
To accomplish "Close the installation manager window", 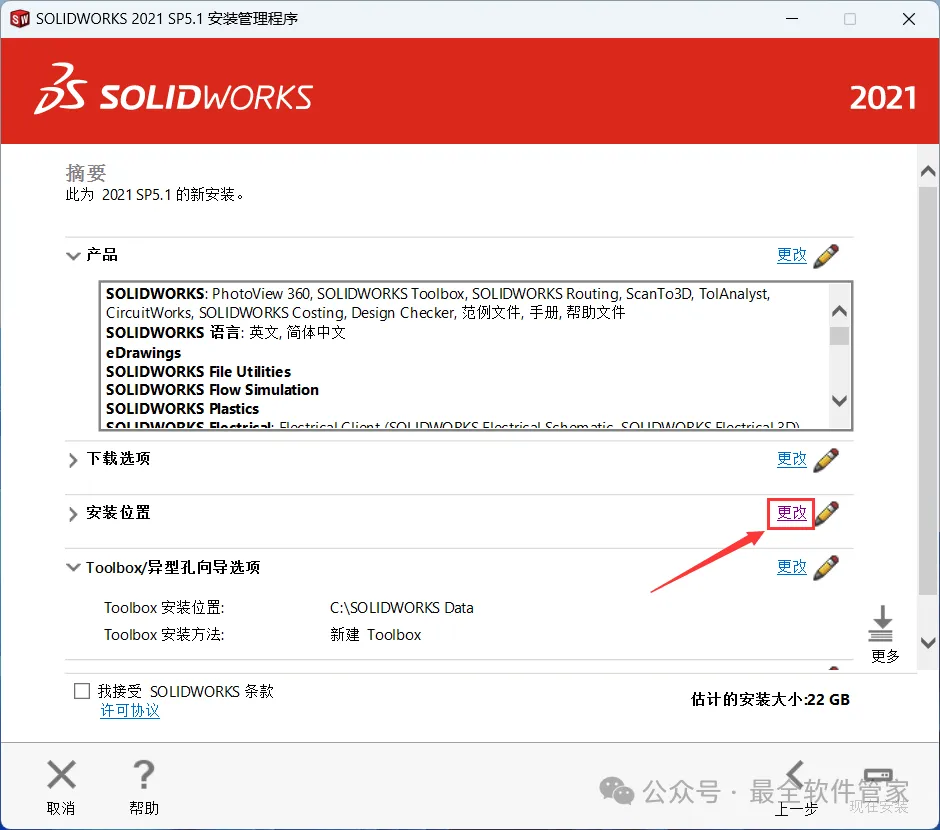I will (x=909, y=19).
